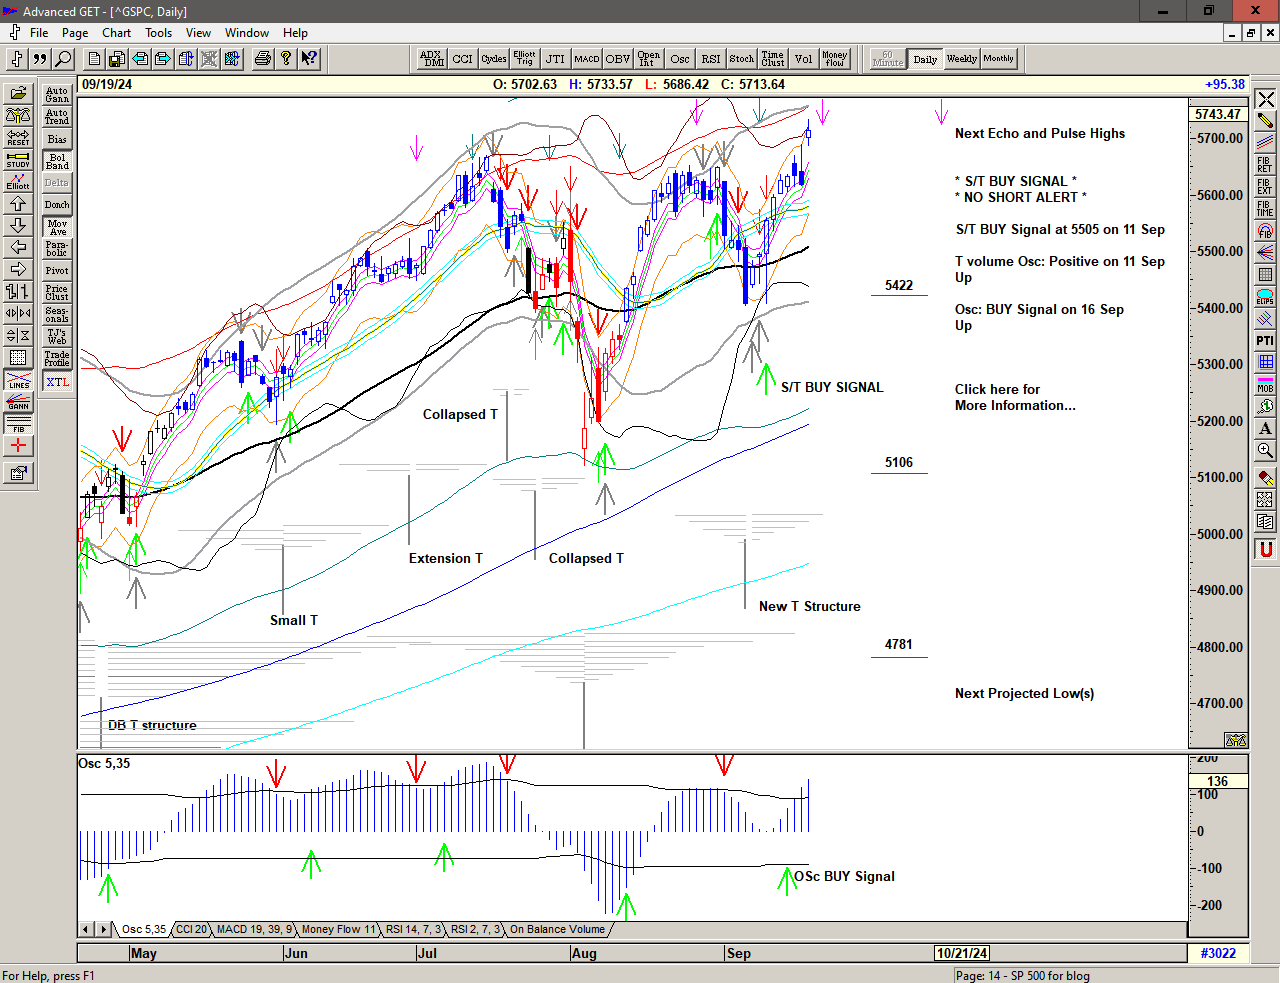This screenshot has width=1280, height=983.
Task: Switch to the MACD 19, 39, 9 tab
Action: (x=254, y=930)
